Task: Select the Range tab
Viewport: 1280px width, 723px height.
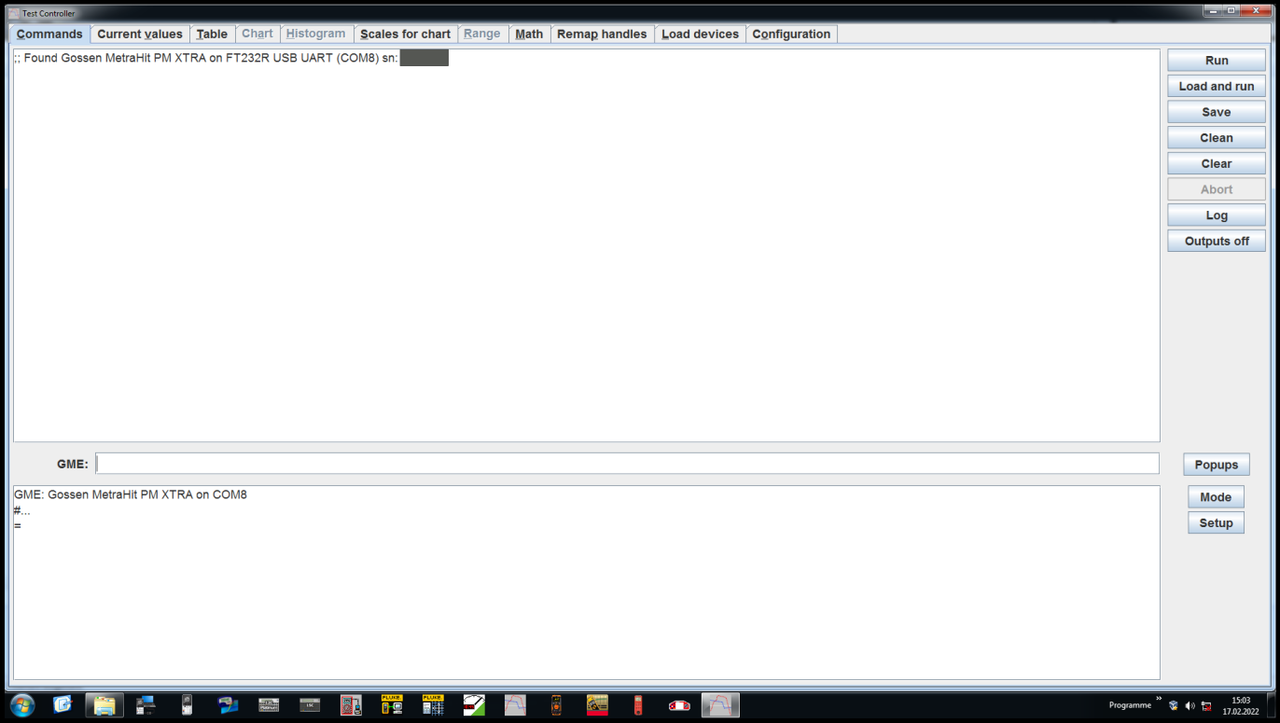Action: pos(482,34)
